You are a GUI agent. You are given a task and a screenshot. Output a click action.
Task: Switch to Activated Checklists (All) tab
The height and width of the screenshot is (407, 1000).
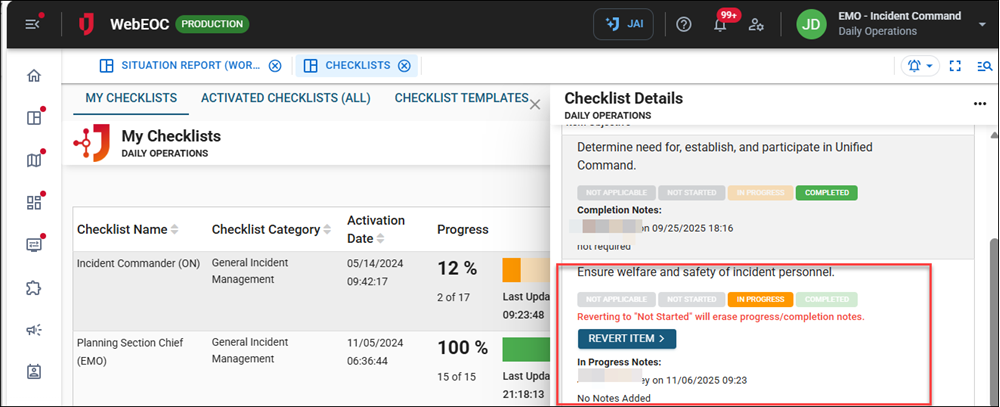coord(285,98)
